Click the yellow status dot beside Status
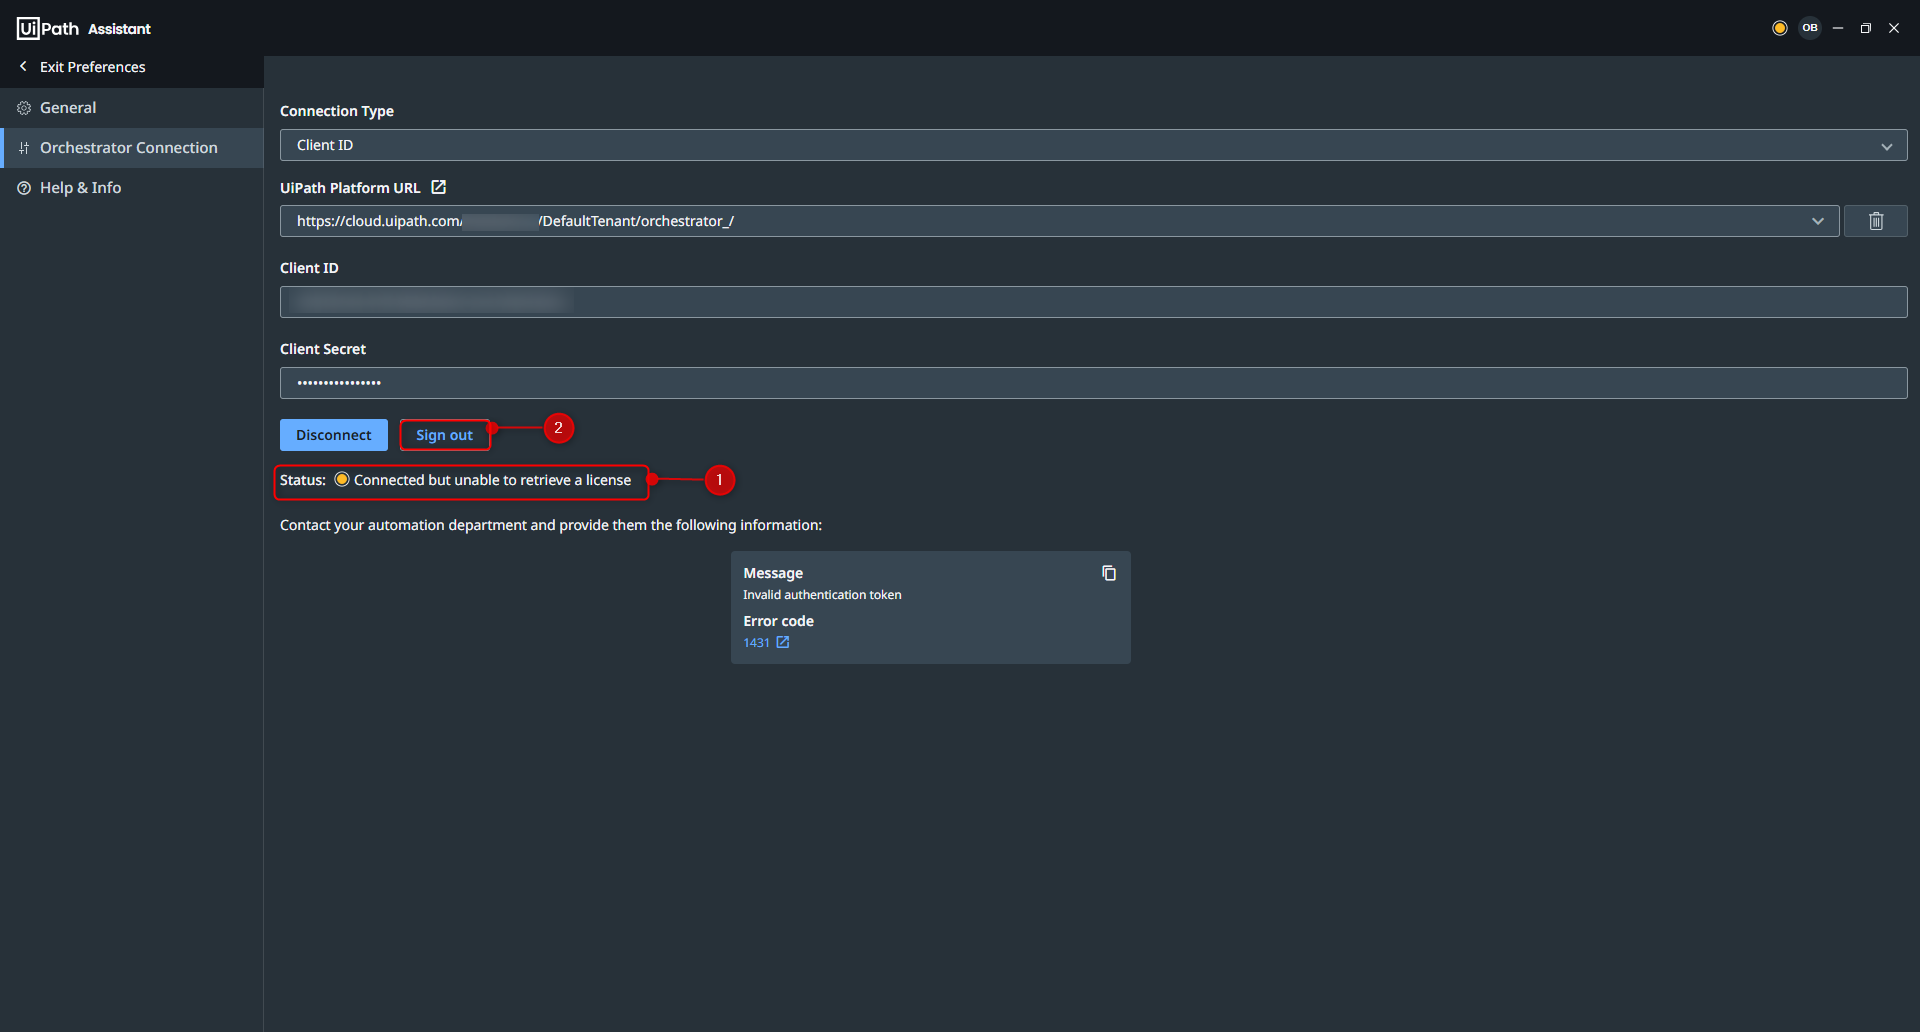Image resolution: width=1920 pixels, height=1032 pixels. [342, 480]
